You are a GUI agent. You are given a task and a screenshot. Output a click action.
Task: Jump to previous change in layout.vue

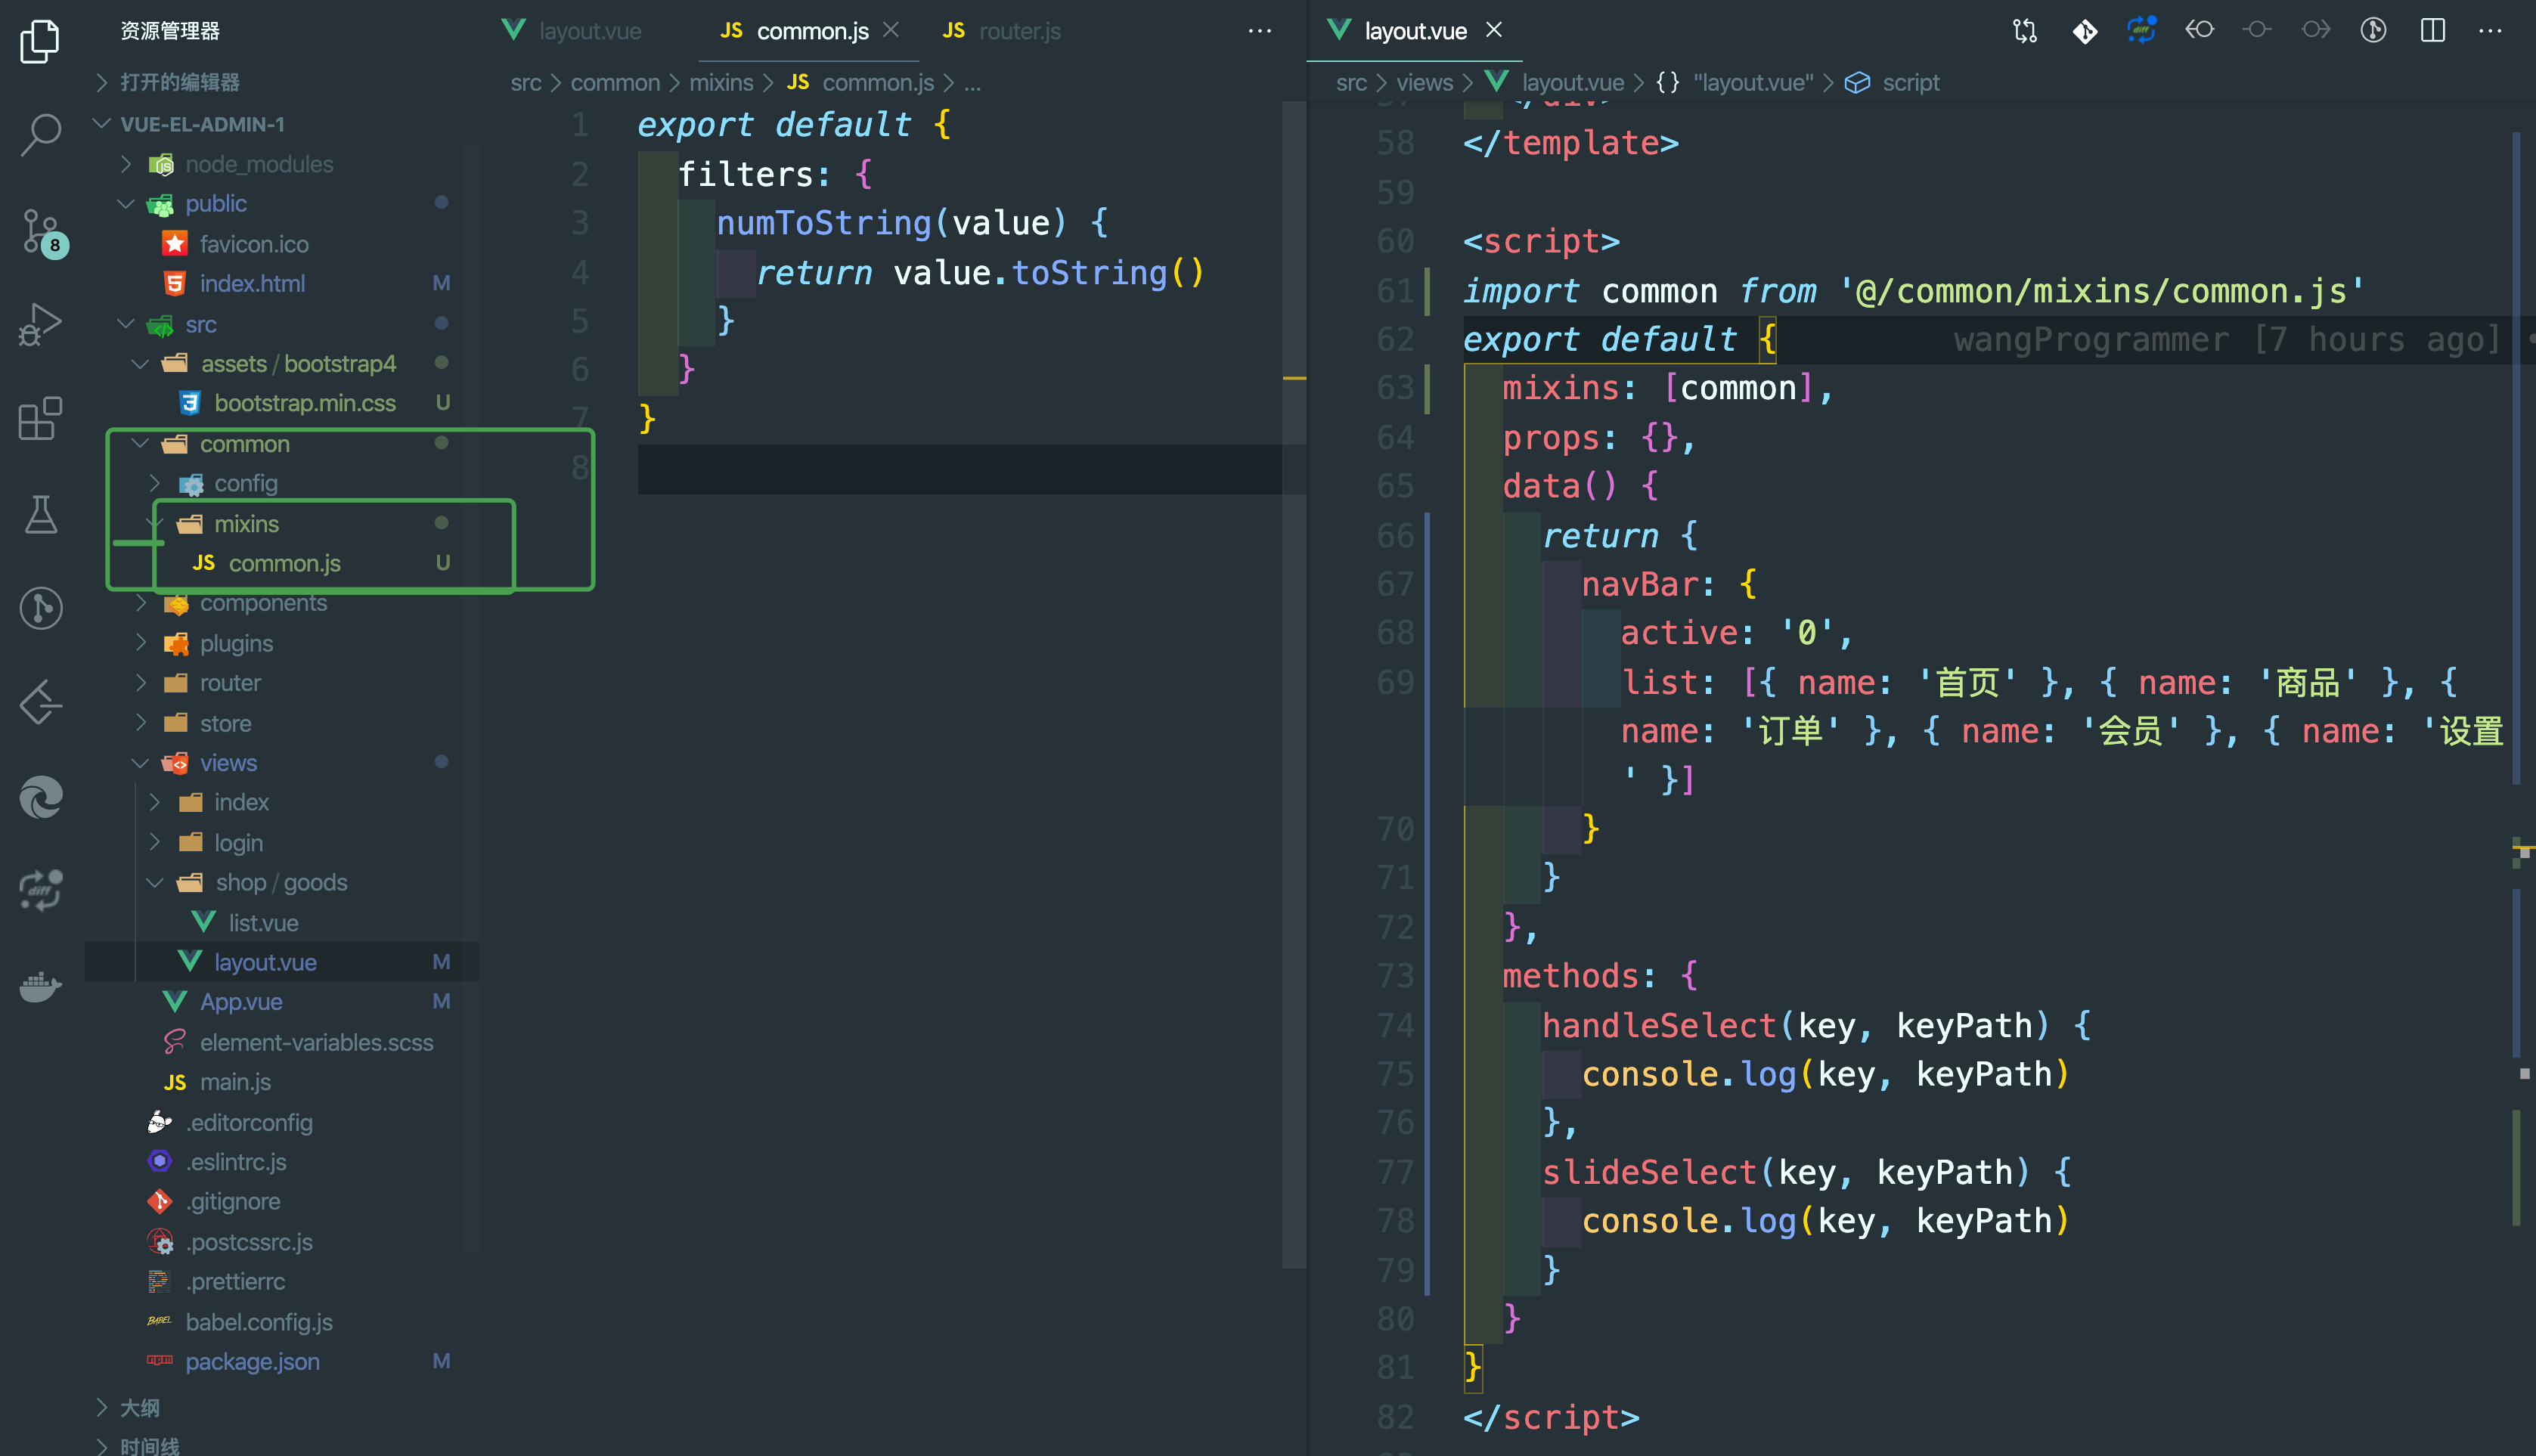(2199, 30)
